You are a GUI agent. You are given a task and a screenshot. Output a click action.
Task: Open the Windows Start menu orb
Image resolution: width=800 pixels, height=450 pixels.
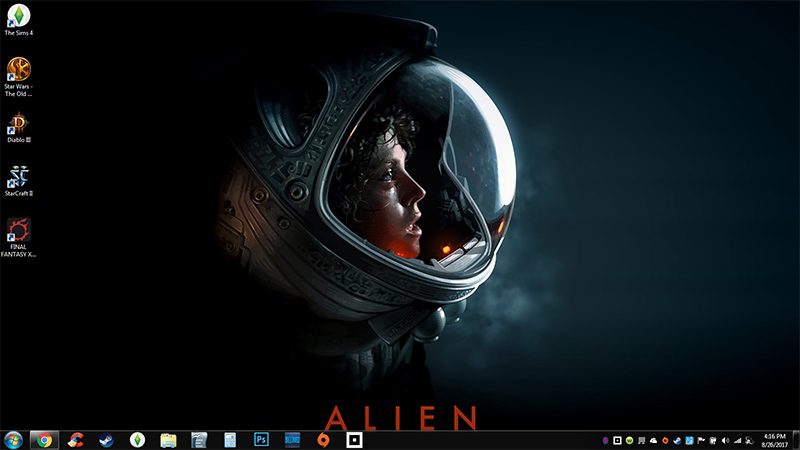pyautogui.click(x=13, y=440)
